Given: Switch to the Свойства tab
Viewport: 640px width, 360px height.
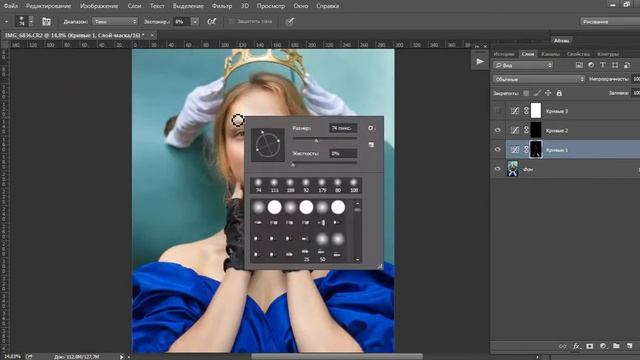Looking at the screenshot, I should (x=578, y=54).
